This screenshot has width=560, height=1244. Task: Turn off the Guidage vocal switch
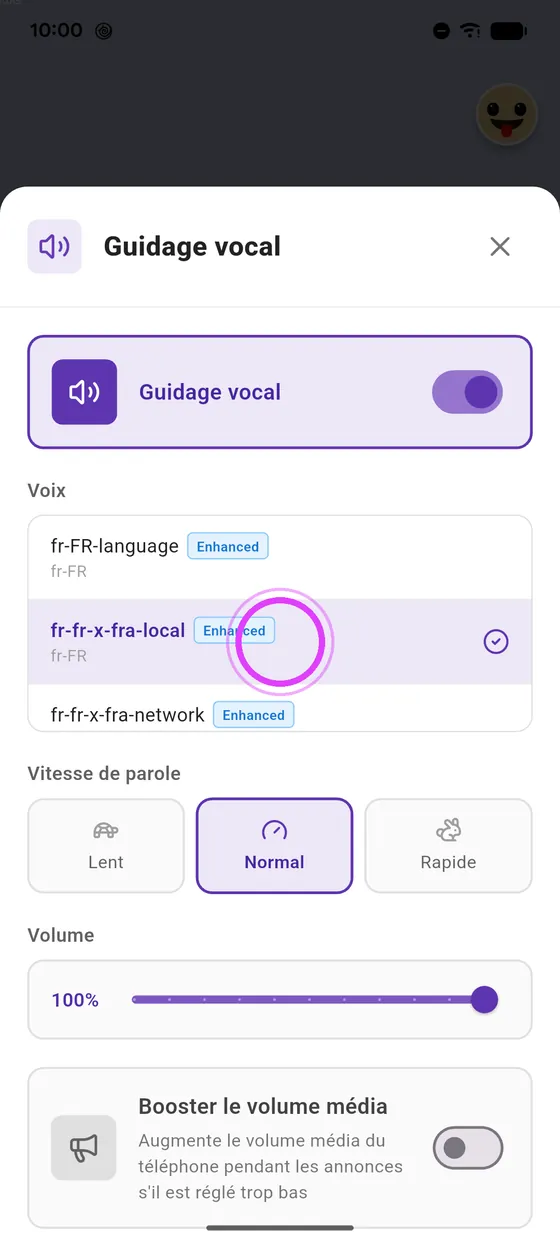467,392
